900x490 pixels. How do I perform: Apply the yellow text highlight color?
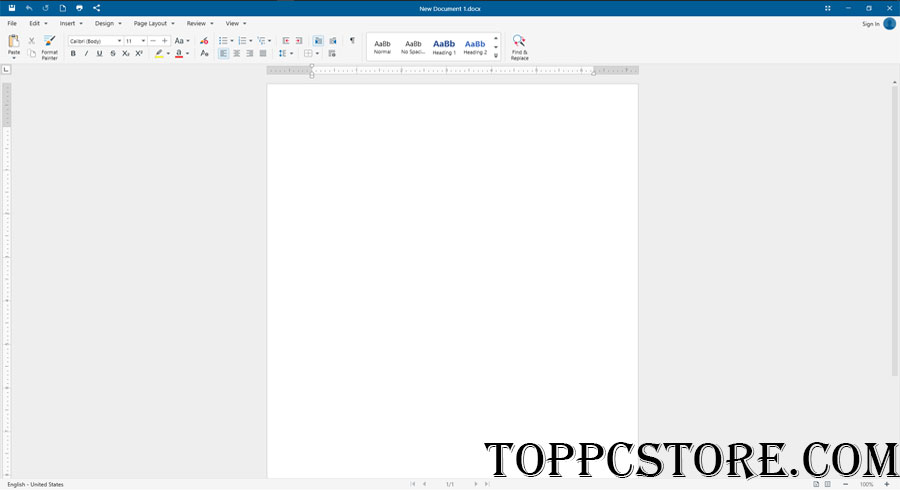[x=159, y=53]
